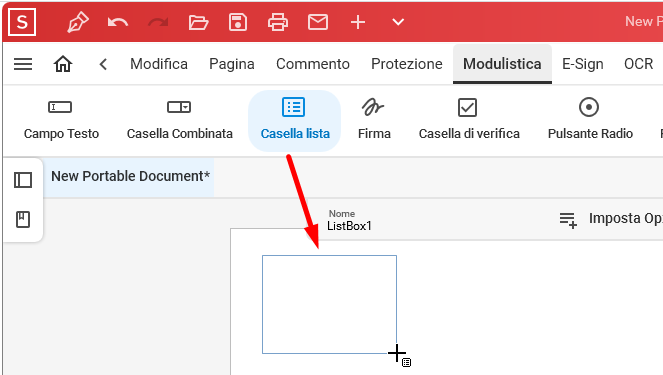
Task: Undo the last action
Action: [118, 22]
